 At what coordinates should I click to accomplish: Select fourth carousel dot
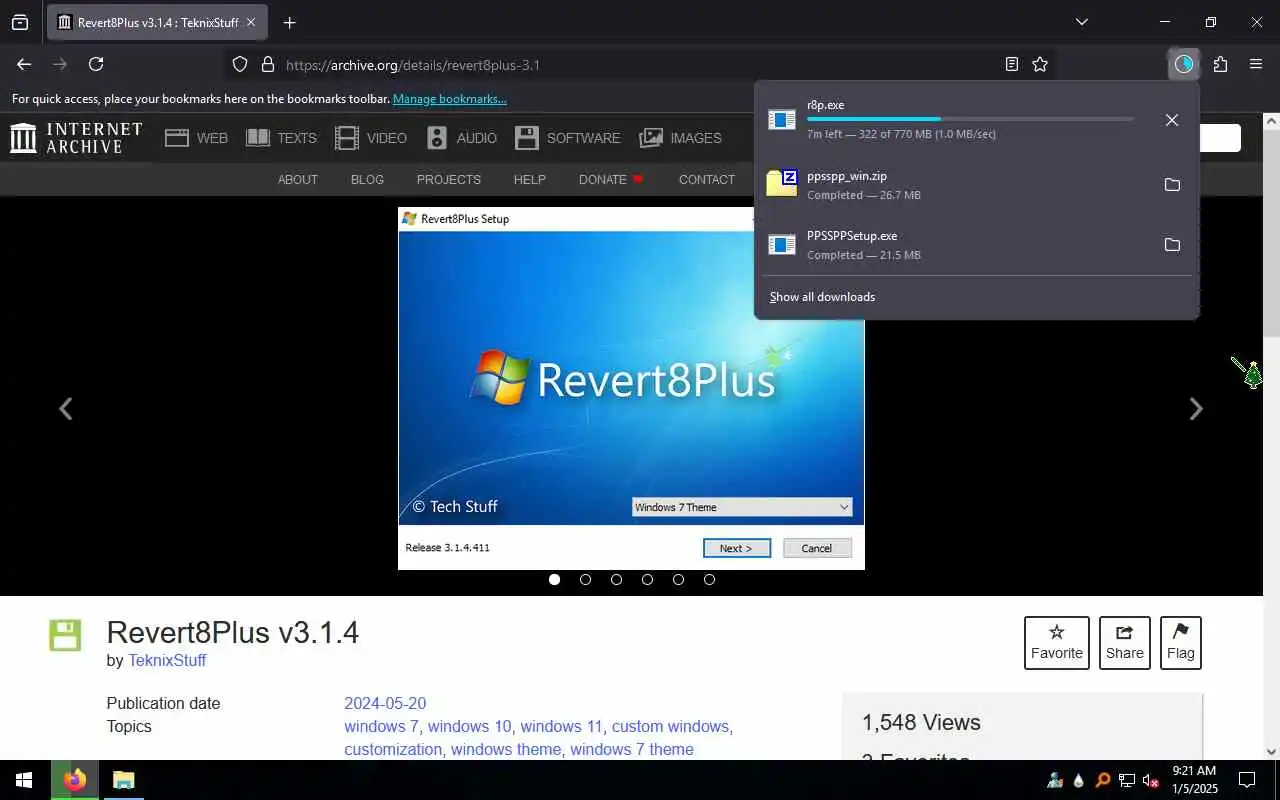(x=648, y=579)
